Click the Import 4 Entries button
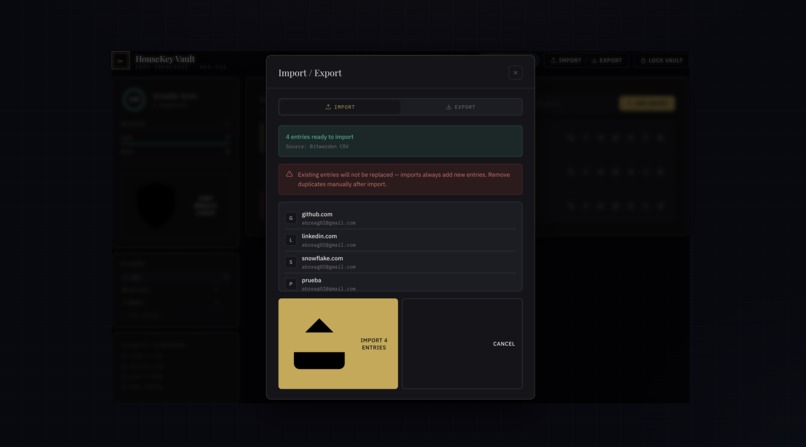806x447 pixels. [338, 344]
